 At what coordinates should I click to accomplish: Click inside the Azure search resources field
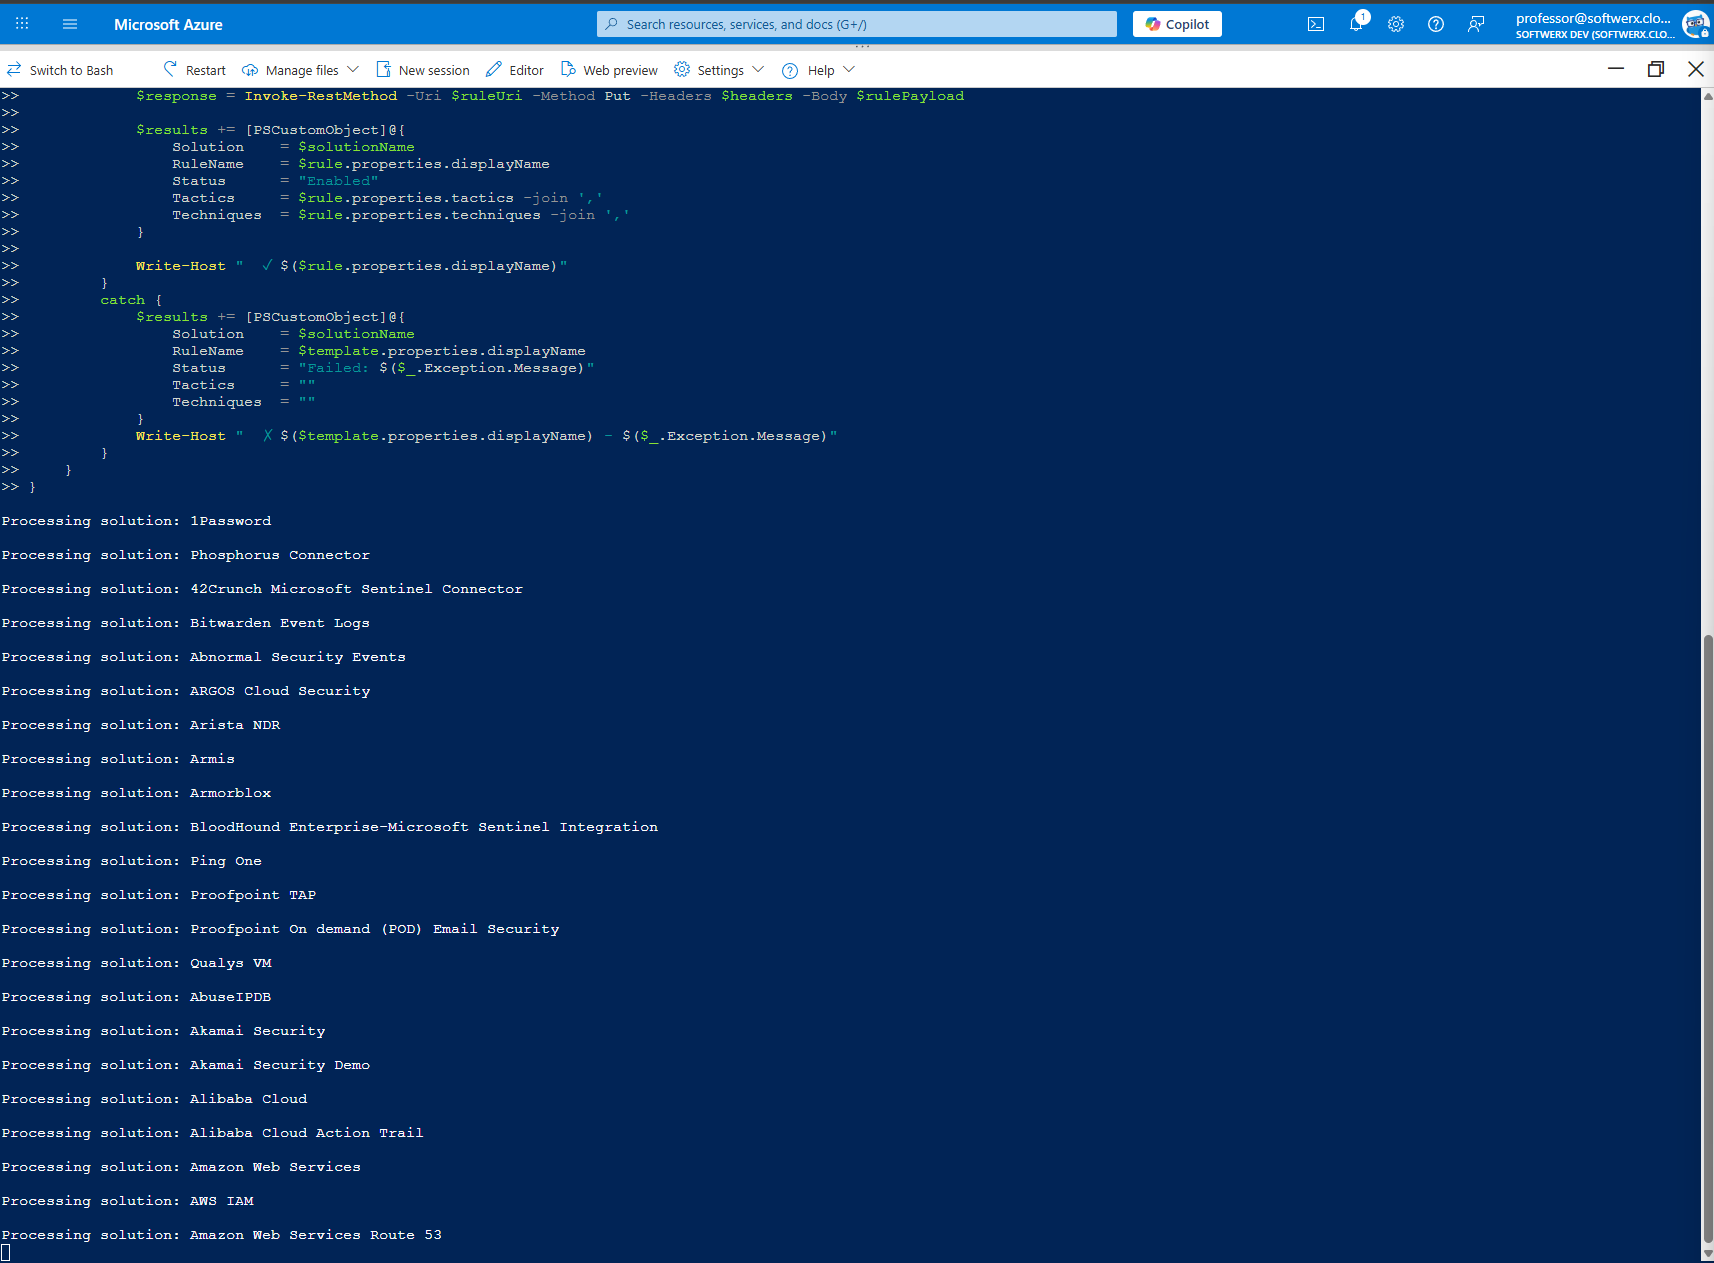(x=857, y=24)
